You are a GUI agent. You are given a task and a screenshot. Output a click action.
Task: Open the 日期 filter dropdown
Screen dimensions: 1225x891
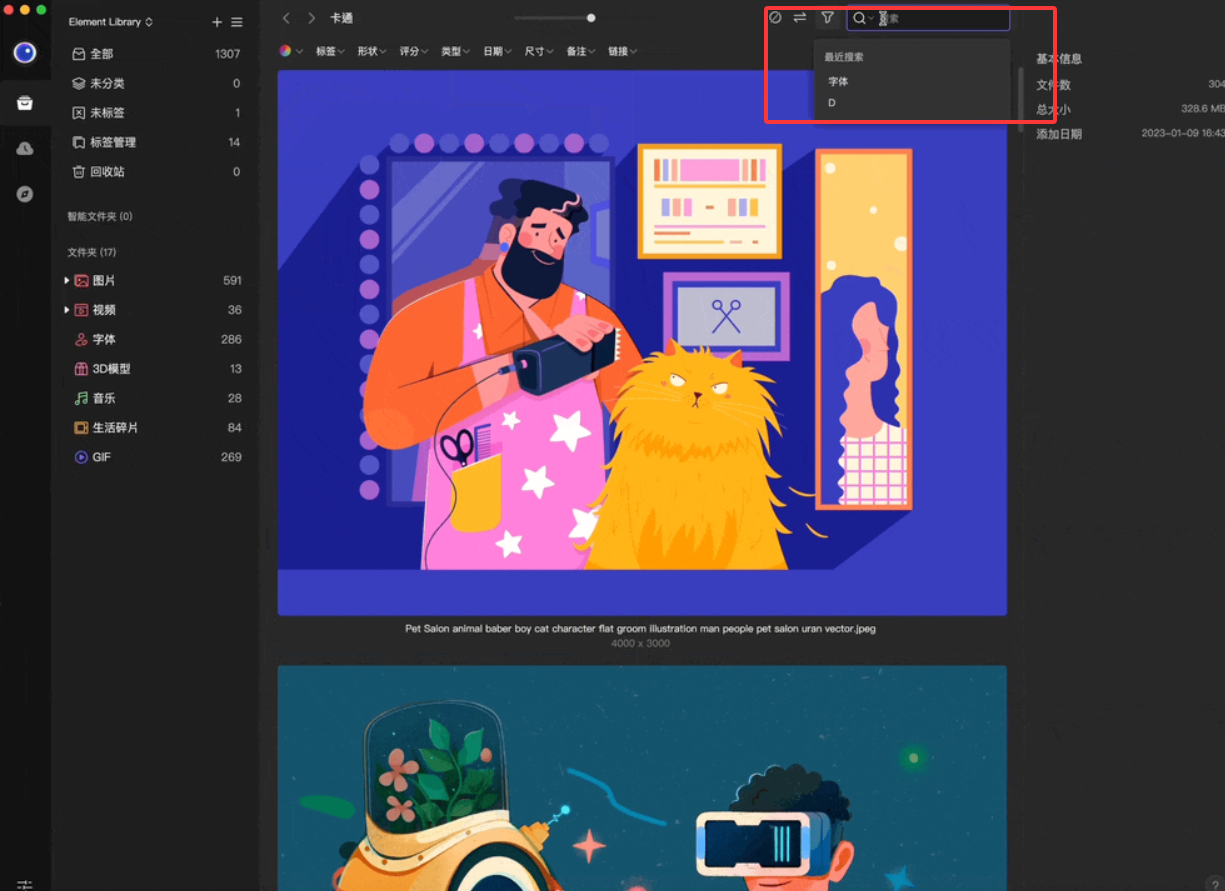tap(498, 51)
